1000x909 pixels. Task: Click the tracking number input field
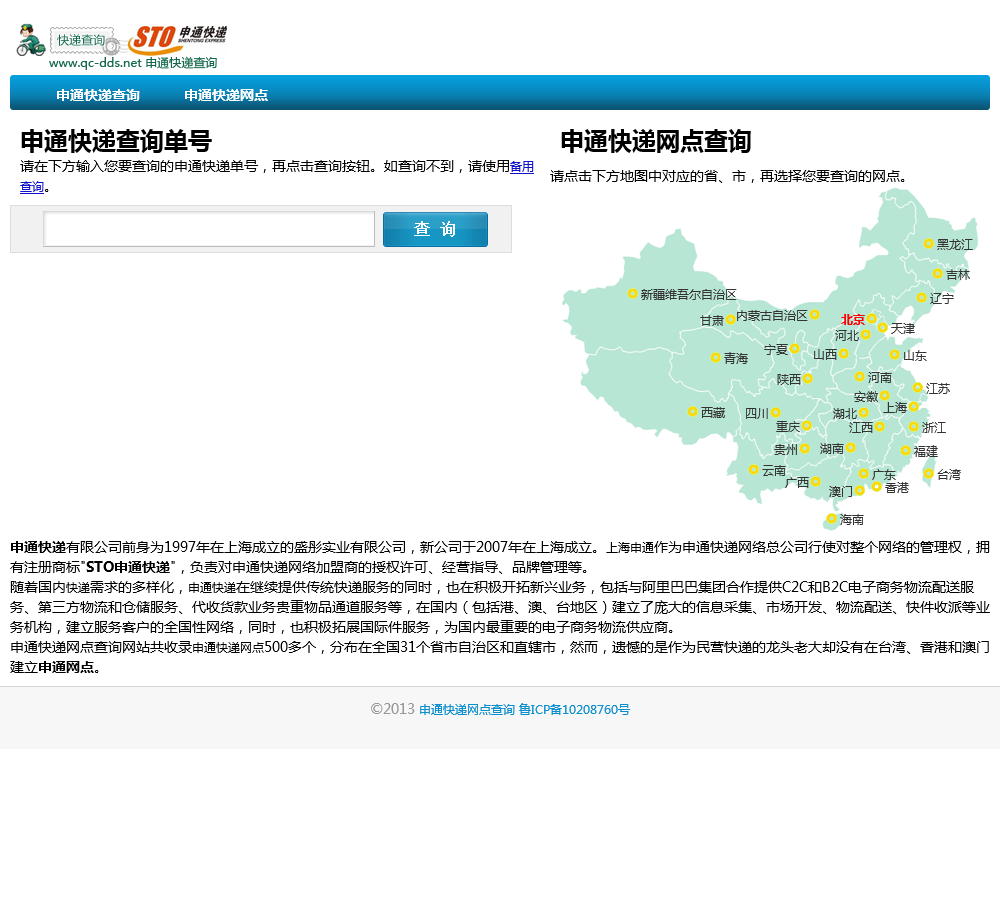point(209,229)
